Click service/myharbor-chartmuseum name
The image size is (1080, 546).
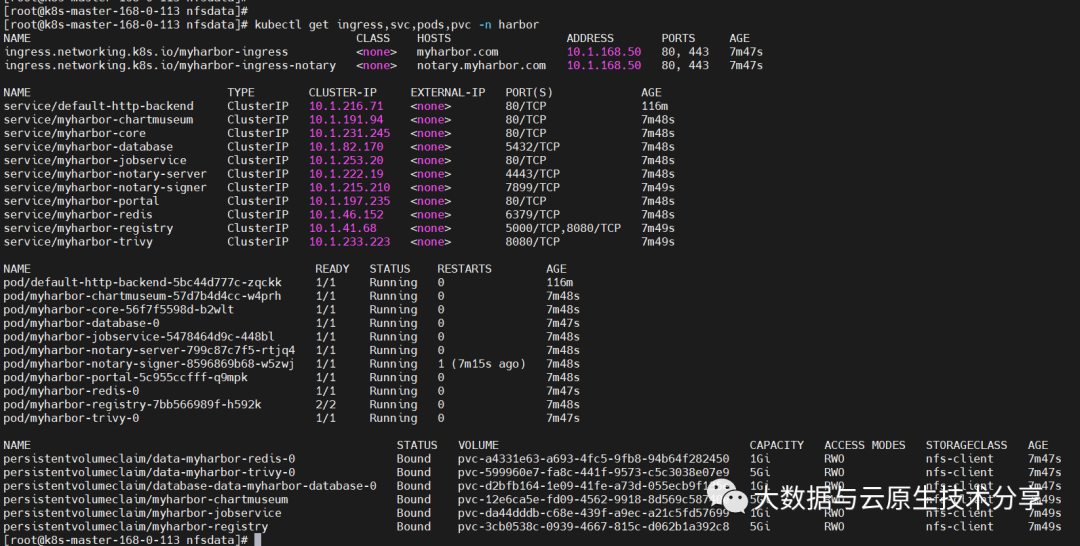pyautogui.click(x=98, y=120)
